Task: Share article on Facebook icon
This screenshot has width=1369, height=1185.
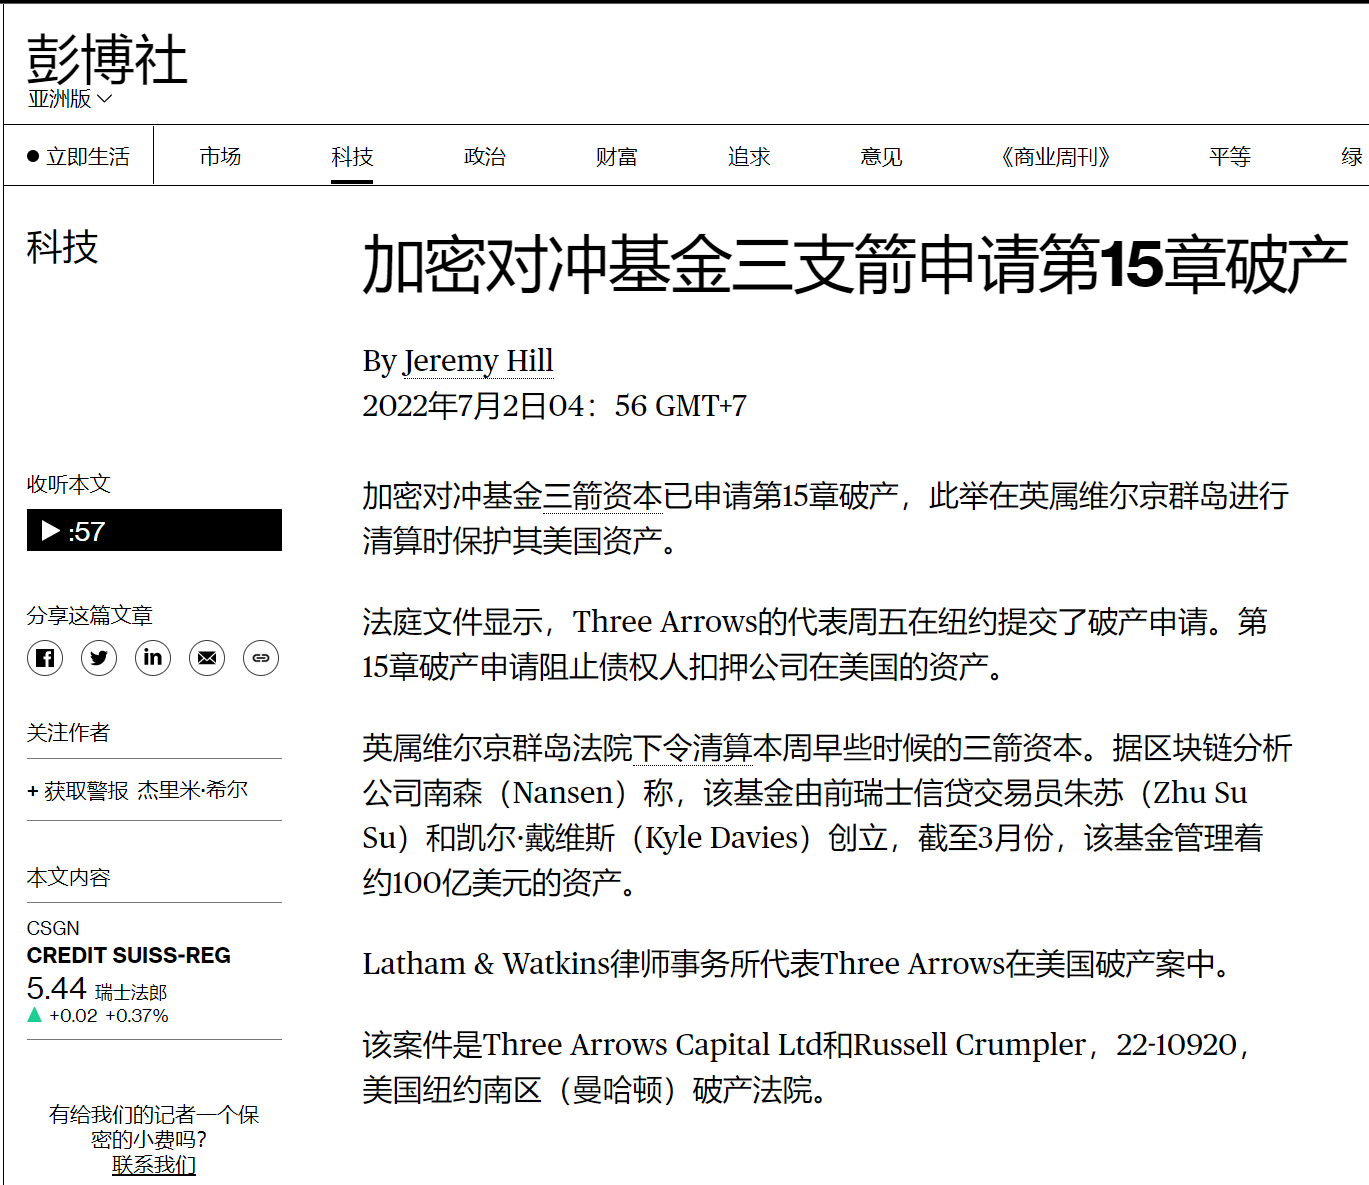Action: [45, 658]
